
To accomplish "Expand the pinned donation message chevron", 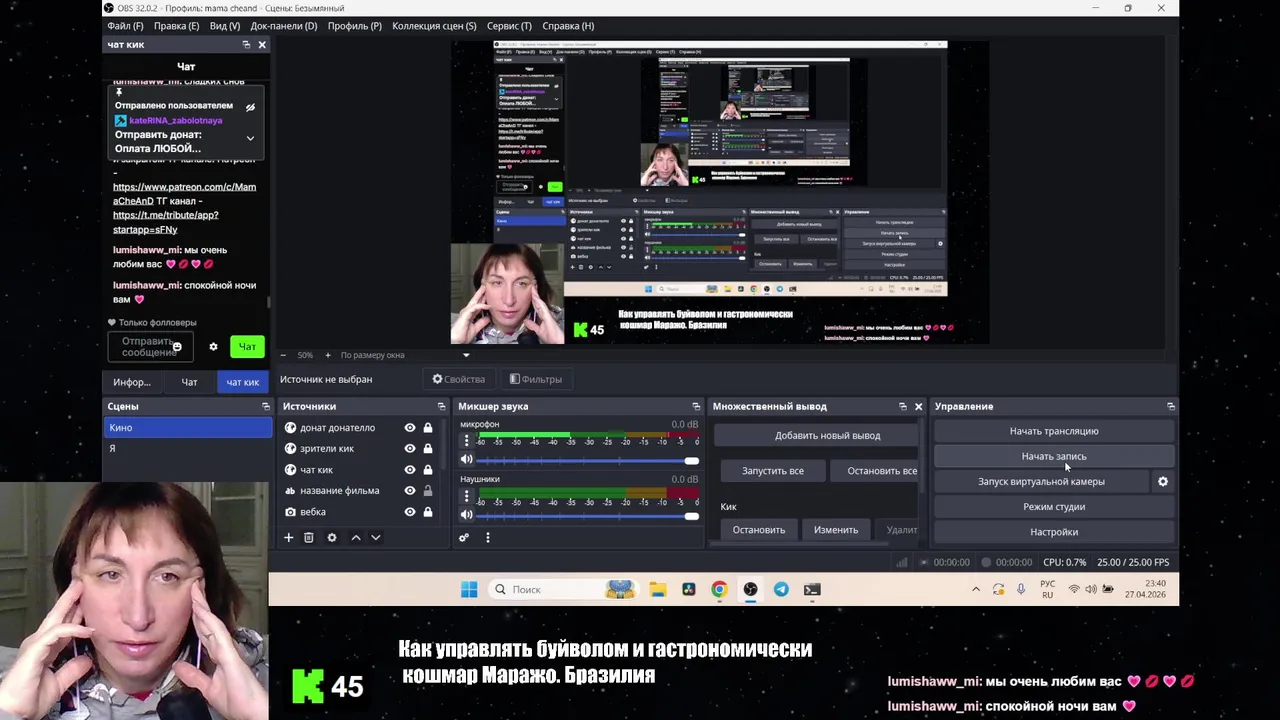I will tap(250, 138).
